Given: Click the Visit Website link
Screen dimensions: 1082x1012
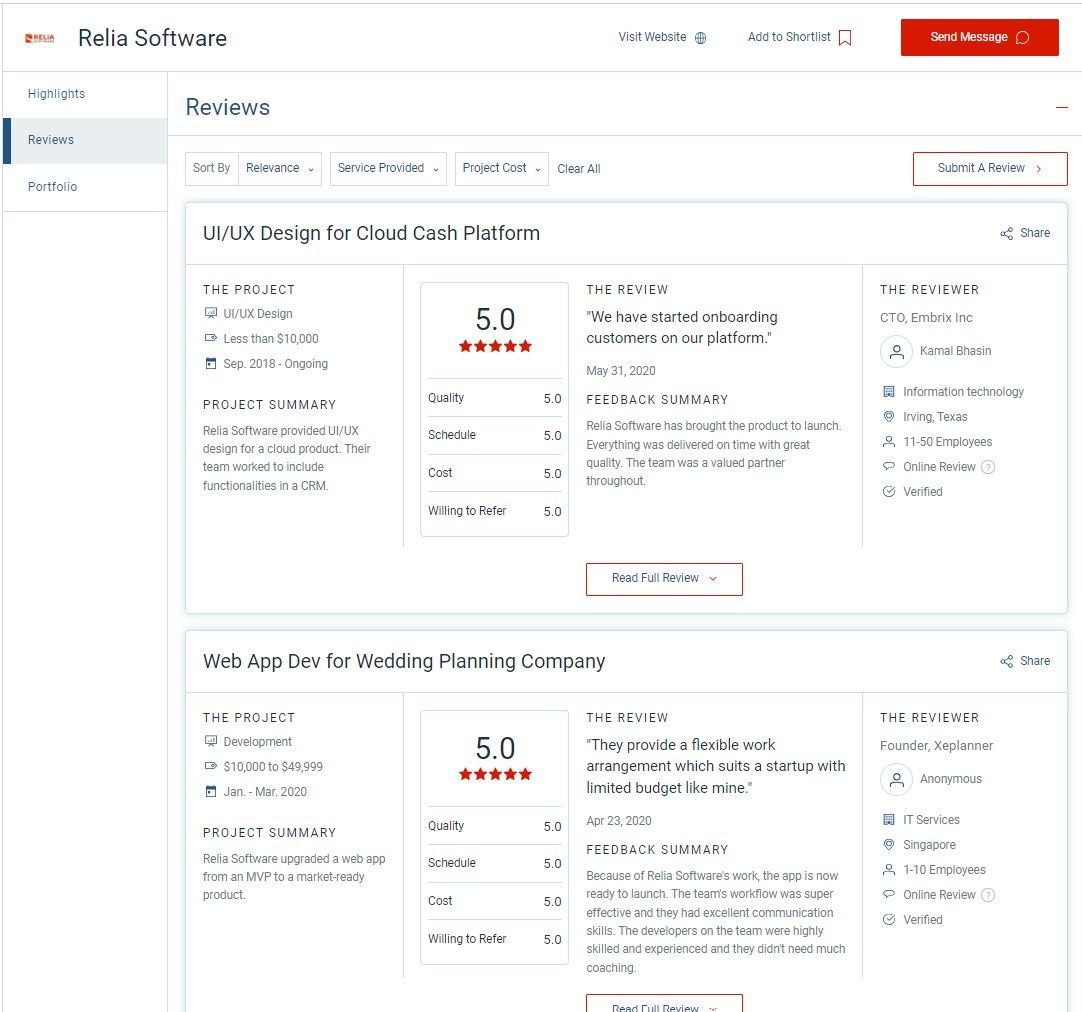Looking at the screenshot, I should click(662, 37).
